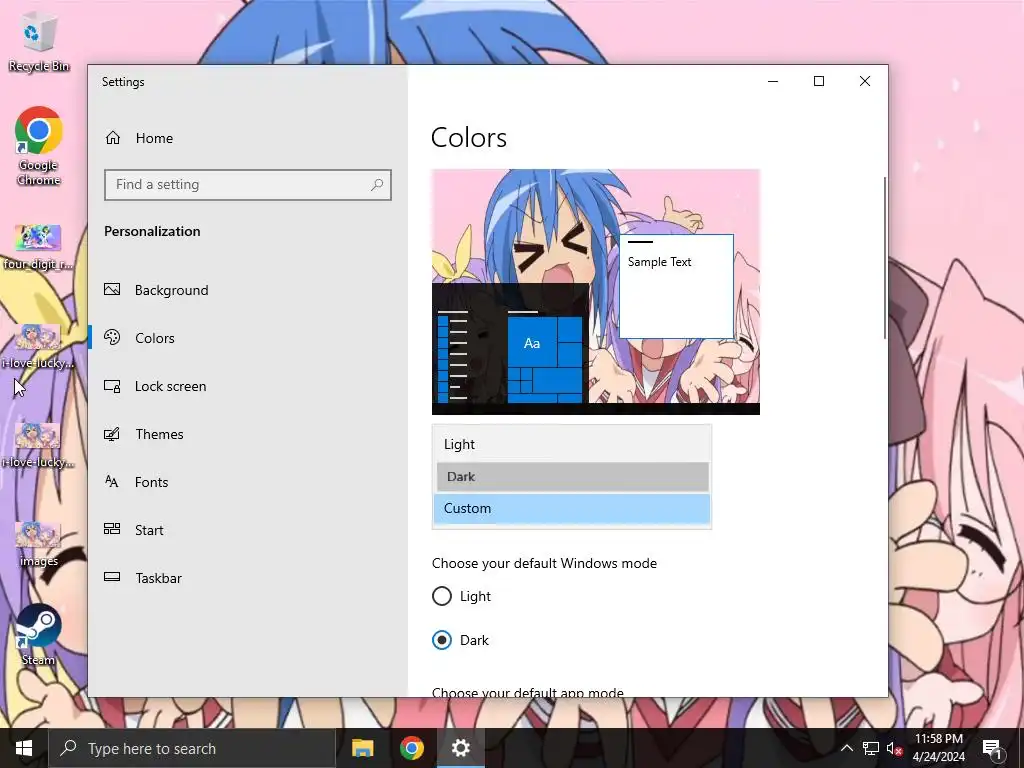This screenshot has height=768, width=1024.
Task: Click the muted speaker tray icon
Action: pos(895,748)
